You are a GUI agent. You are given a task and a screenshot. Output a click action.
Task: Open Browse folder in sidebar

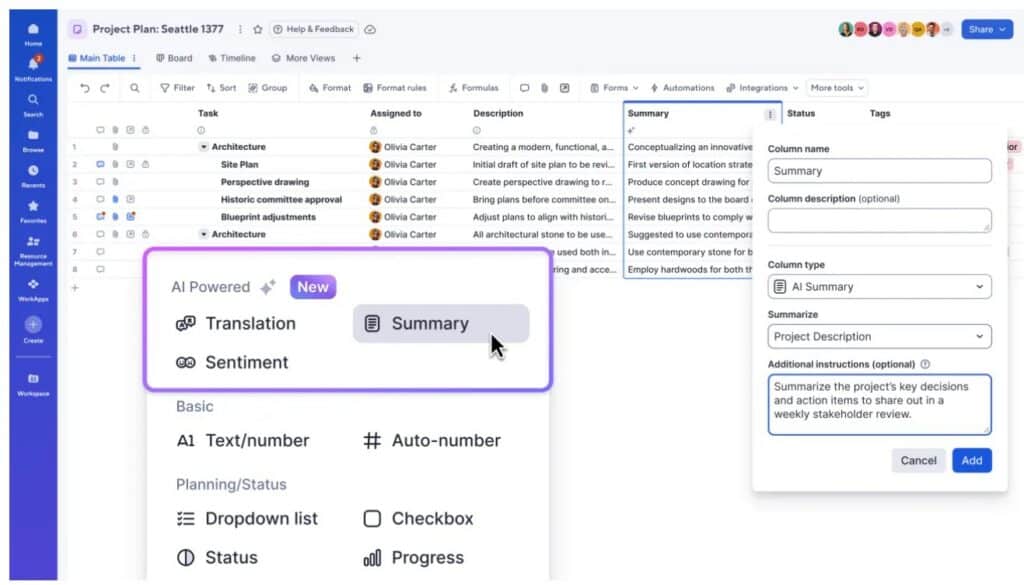pyautogui.click(x=33, y=140)
